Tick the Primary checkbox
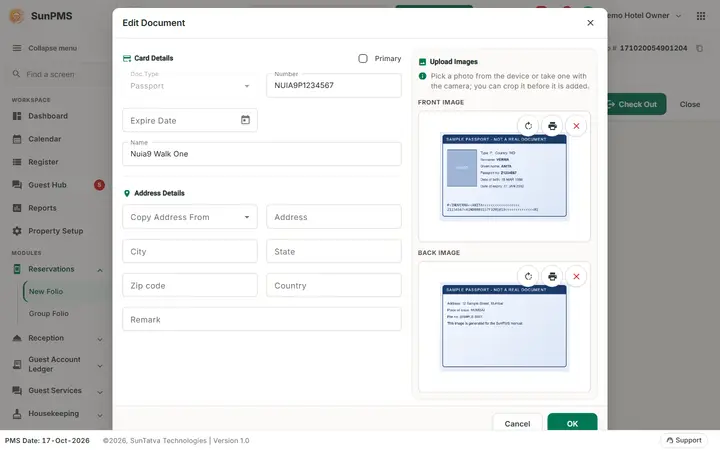 click(x=363, y=58)
